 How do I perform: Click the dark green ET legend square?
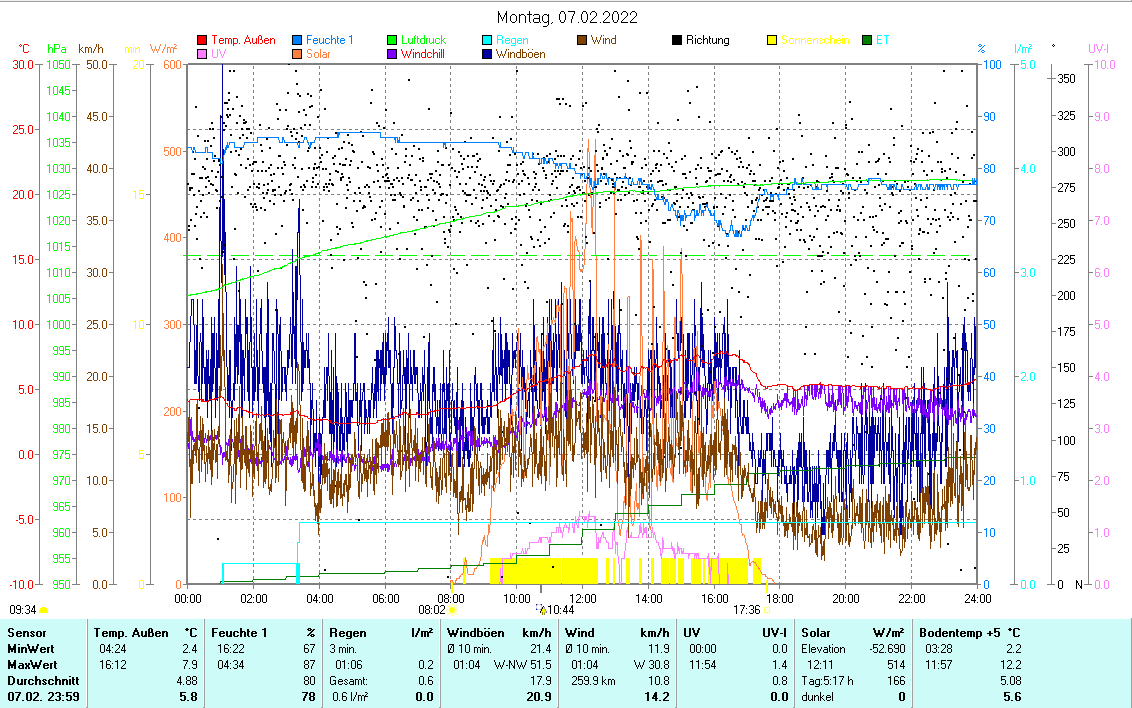click(x=867, y=41)
